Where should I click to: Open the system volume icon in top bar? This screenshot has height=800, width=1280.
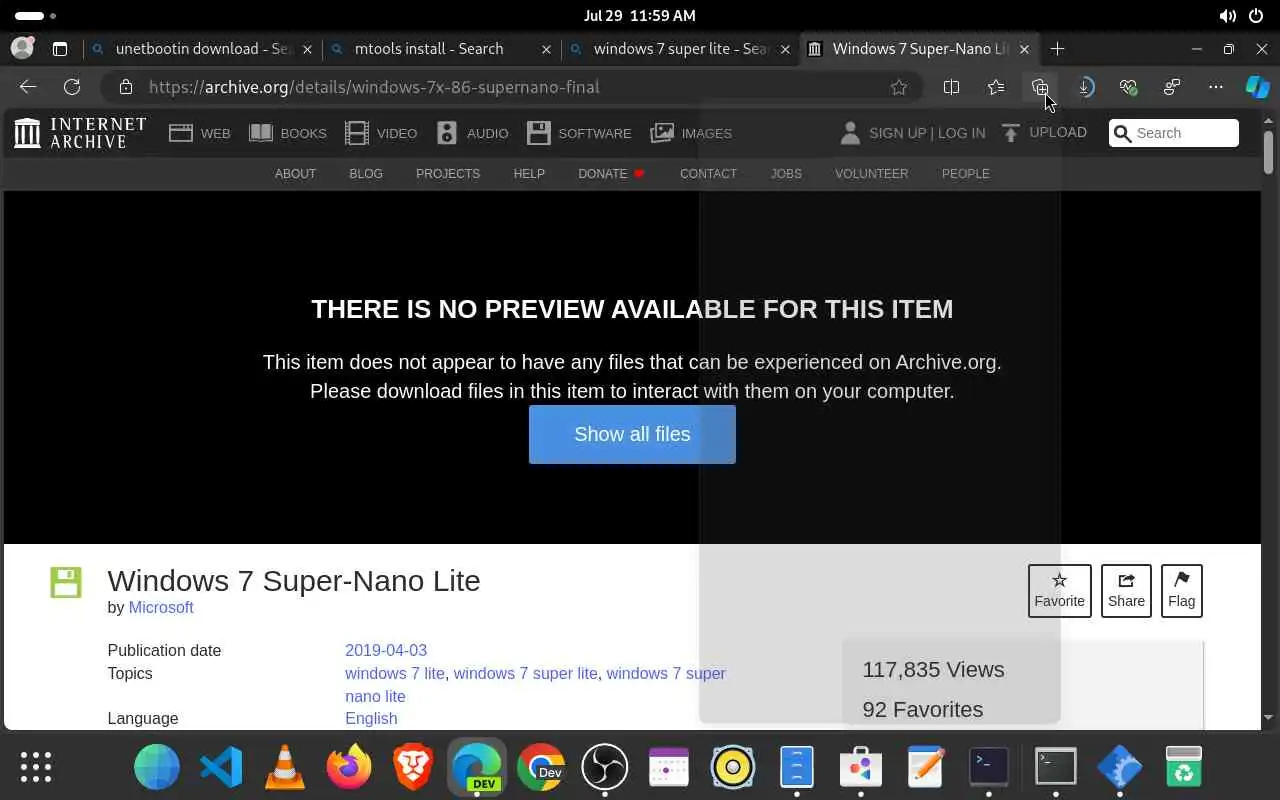[1227, 16]
